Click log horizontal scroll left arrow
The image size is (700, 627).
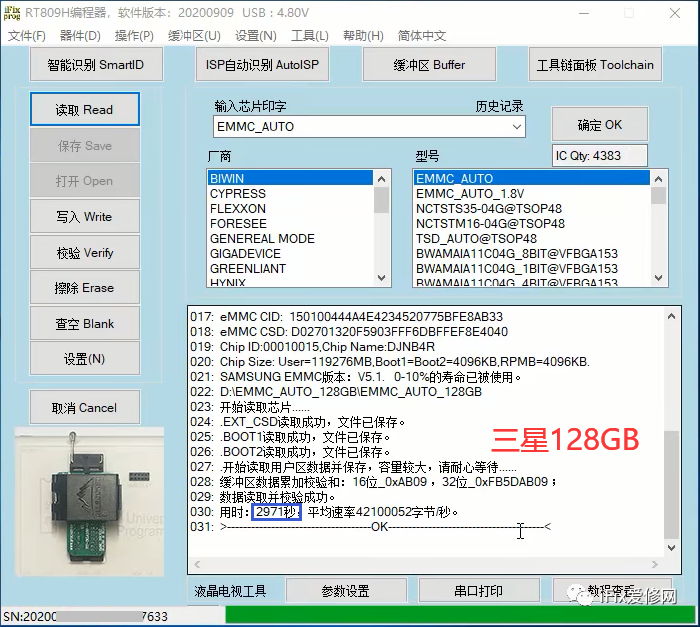[x=197, y=564]
